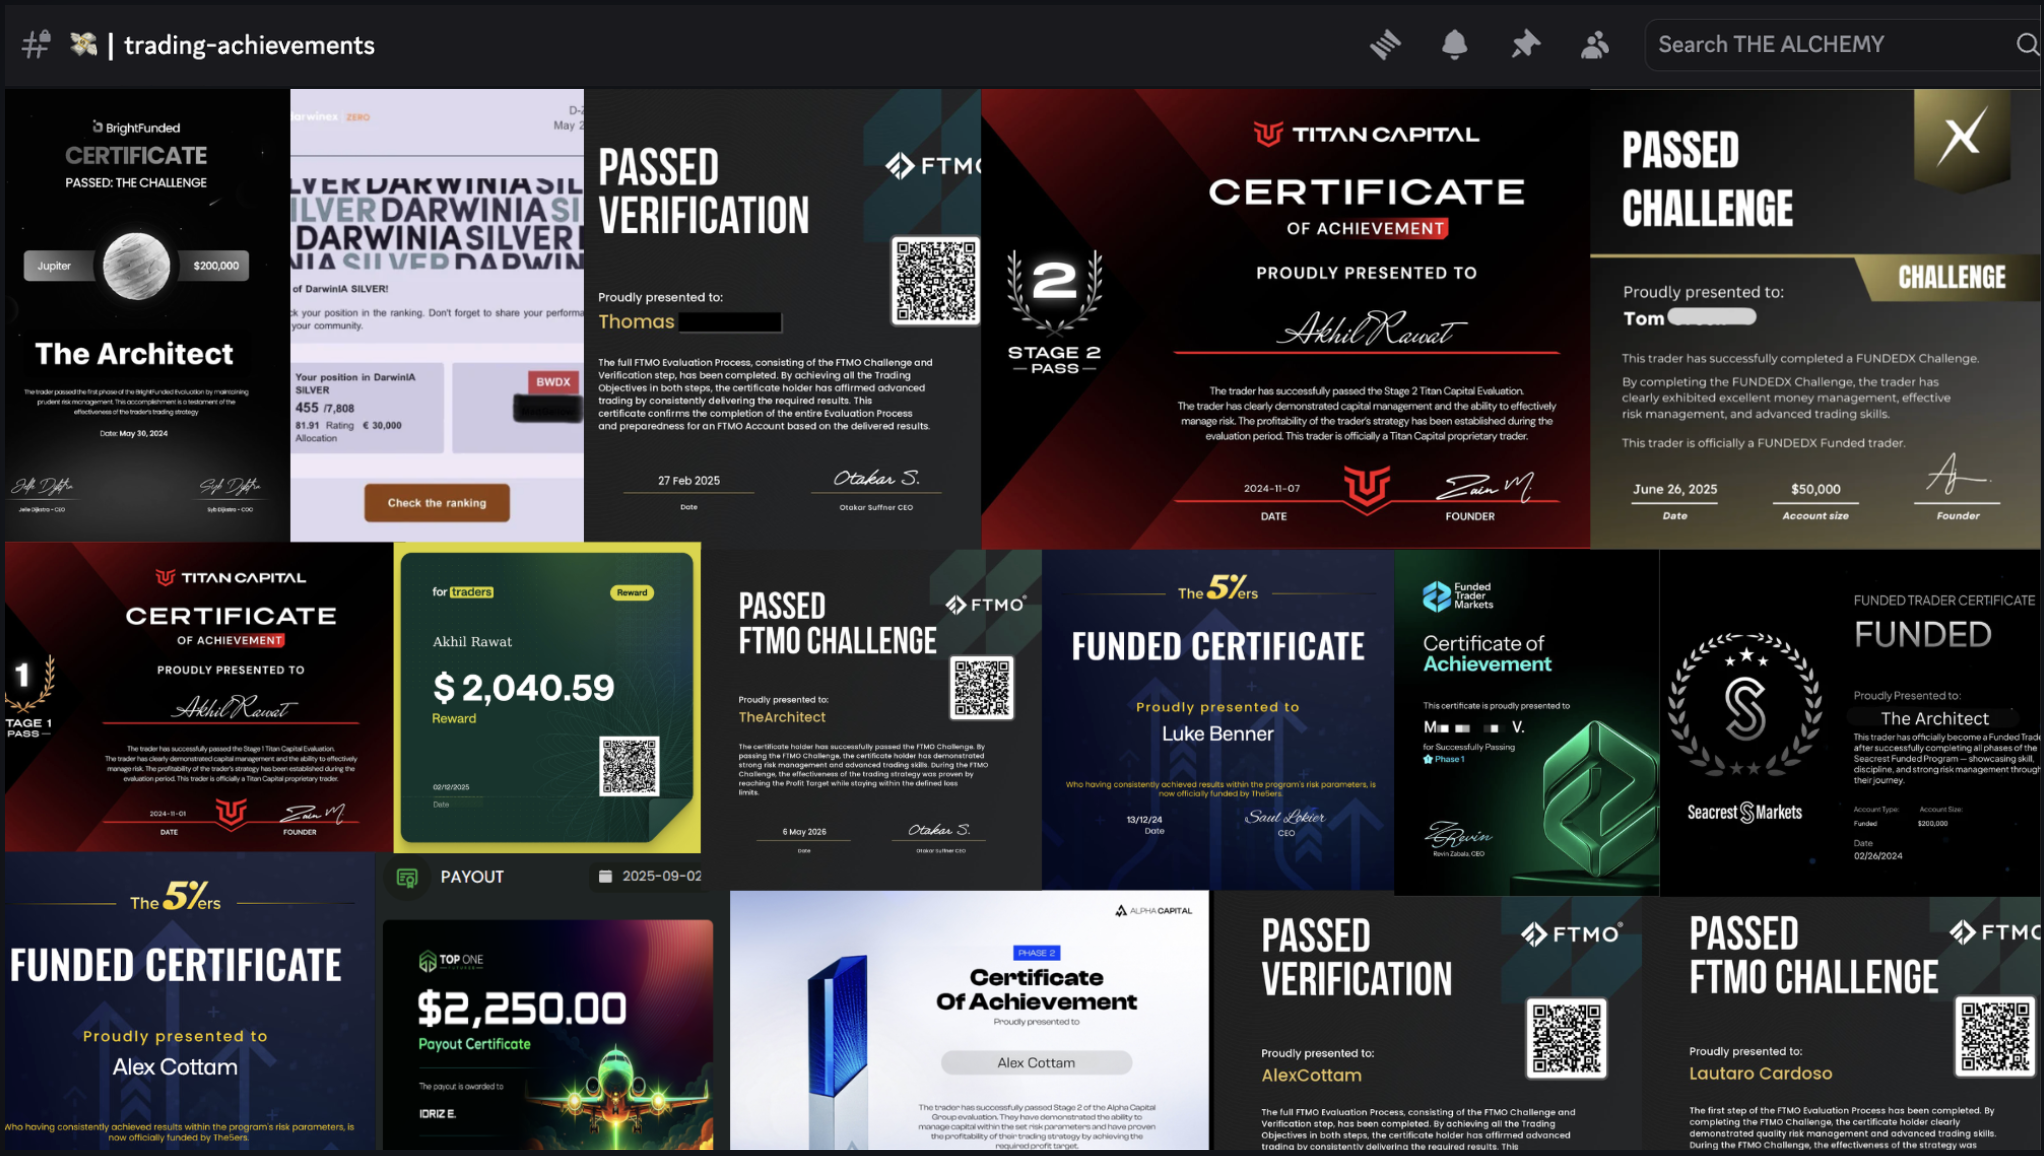2044x1156 pixels.
Task: Open the DarwinIA Silver ranking image
Action: coord(437,315)
